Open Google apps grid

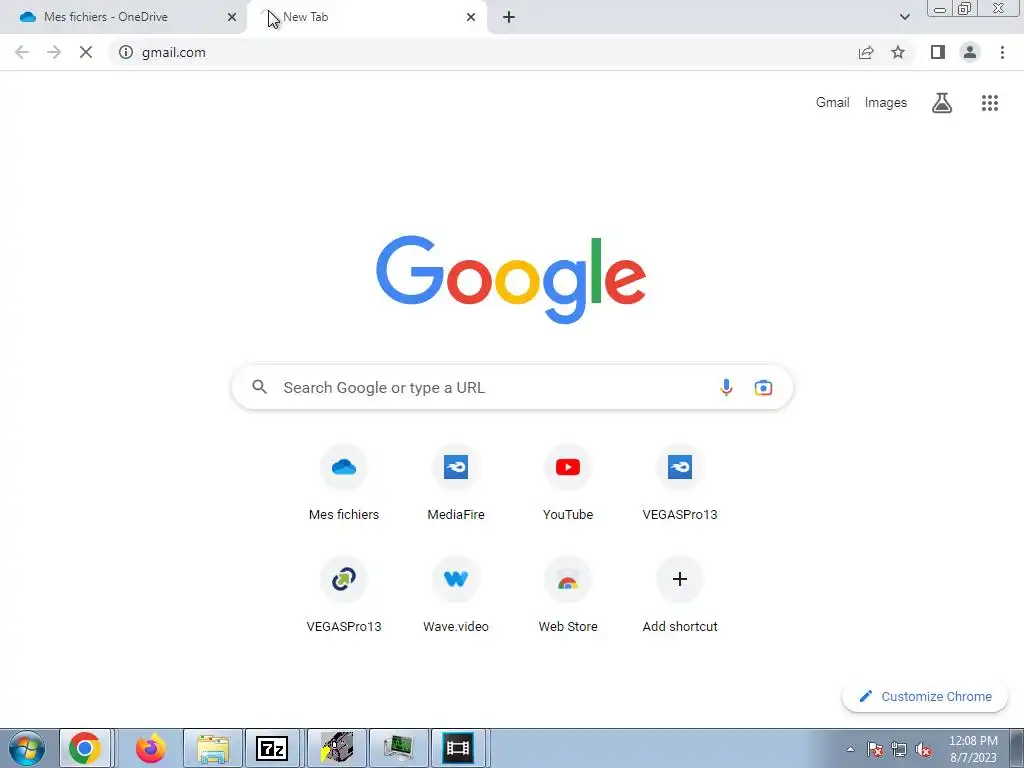point(990,103)
